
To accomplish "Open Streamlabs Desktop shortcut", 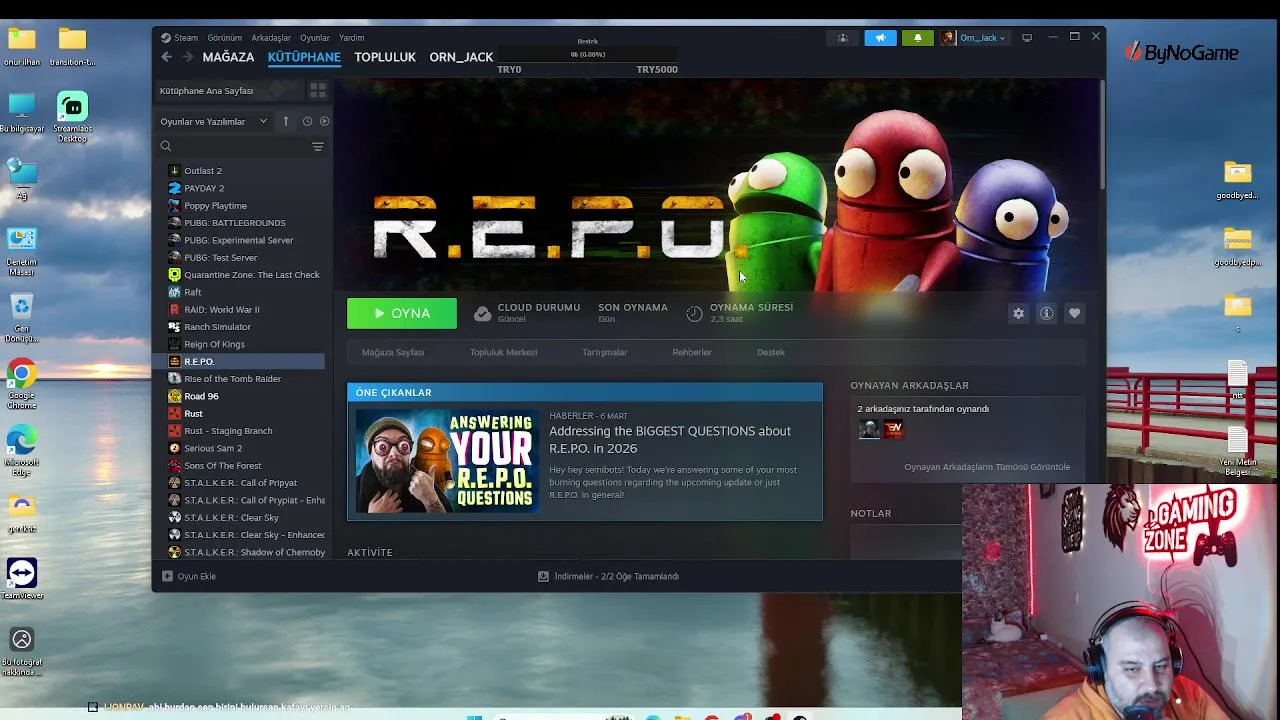I will point(72,117).
